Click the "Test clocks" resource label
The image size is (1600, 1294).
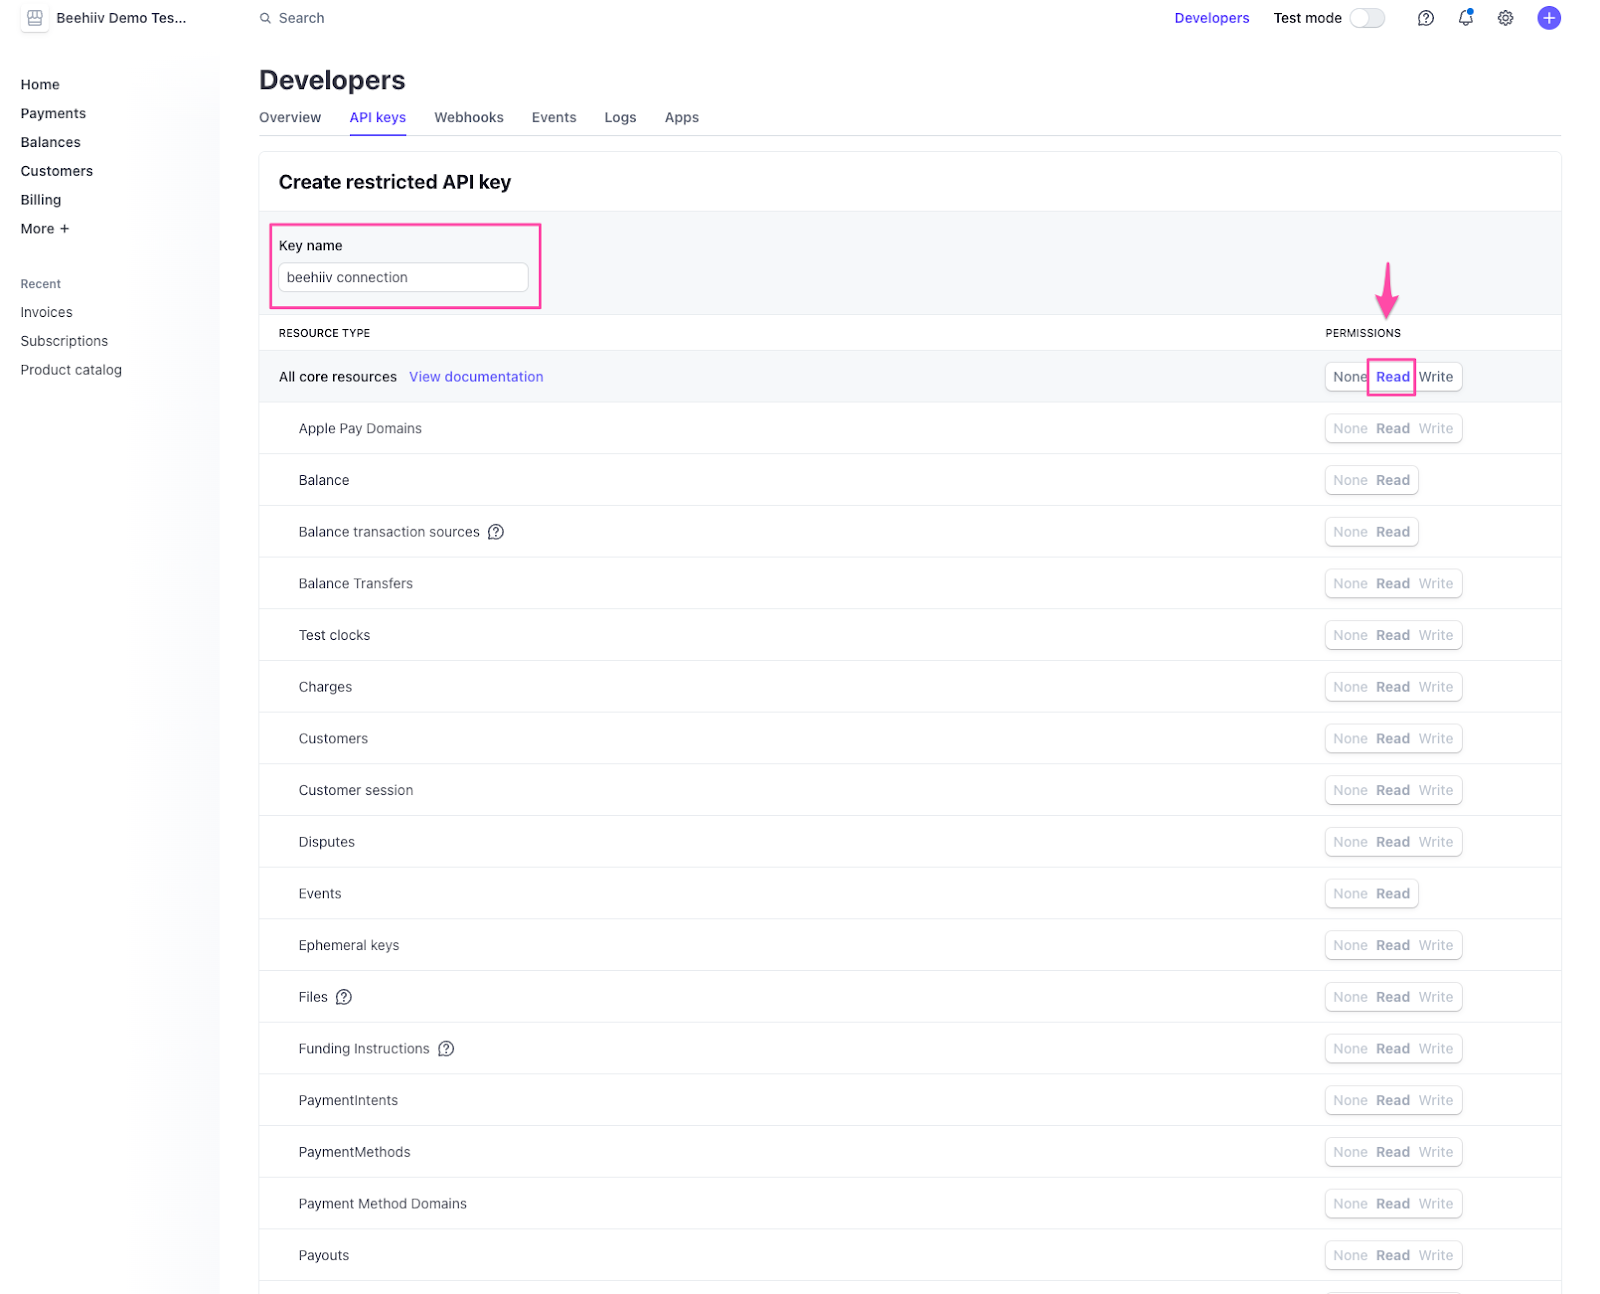tap(334, 636)
